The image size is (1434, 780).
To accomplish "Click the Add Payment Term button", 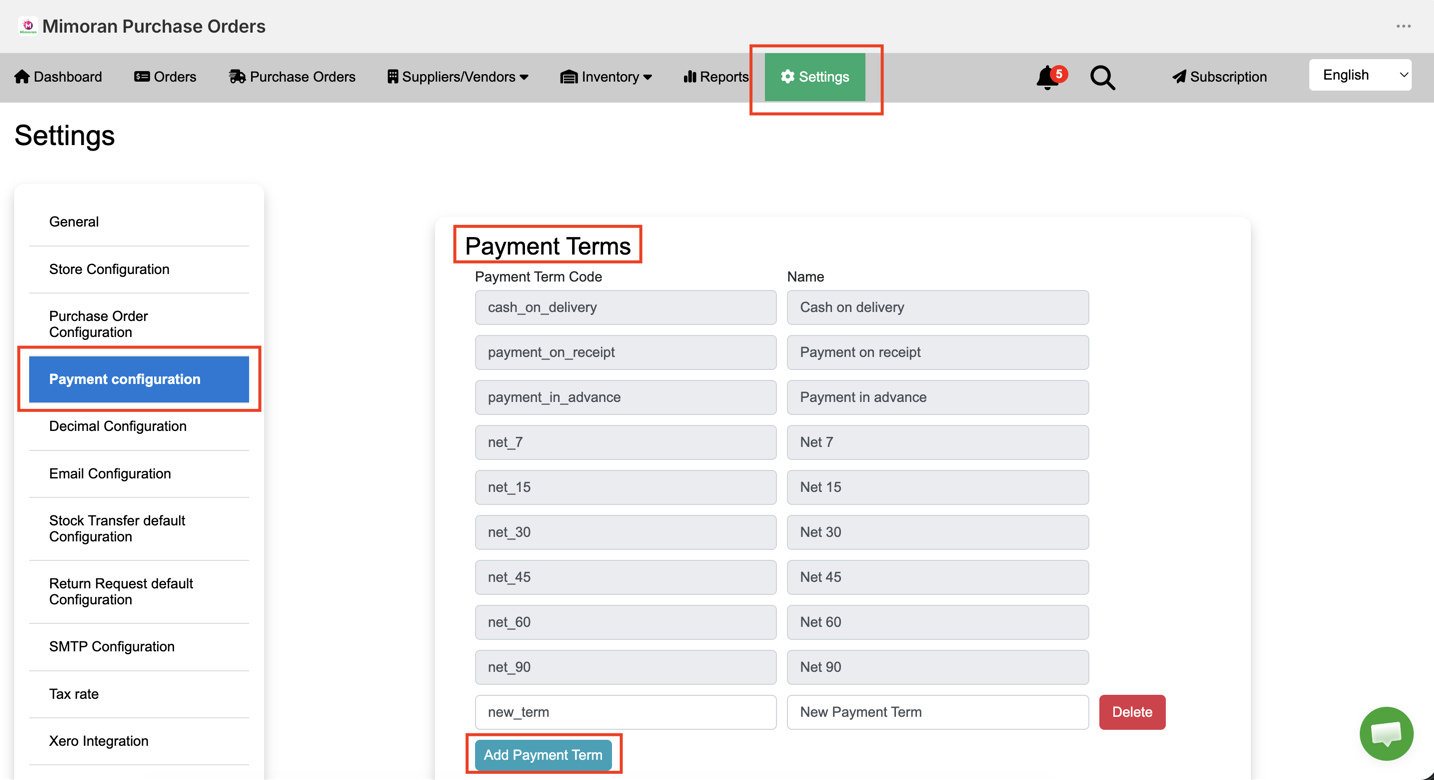I will coord(543,755).
